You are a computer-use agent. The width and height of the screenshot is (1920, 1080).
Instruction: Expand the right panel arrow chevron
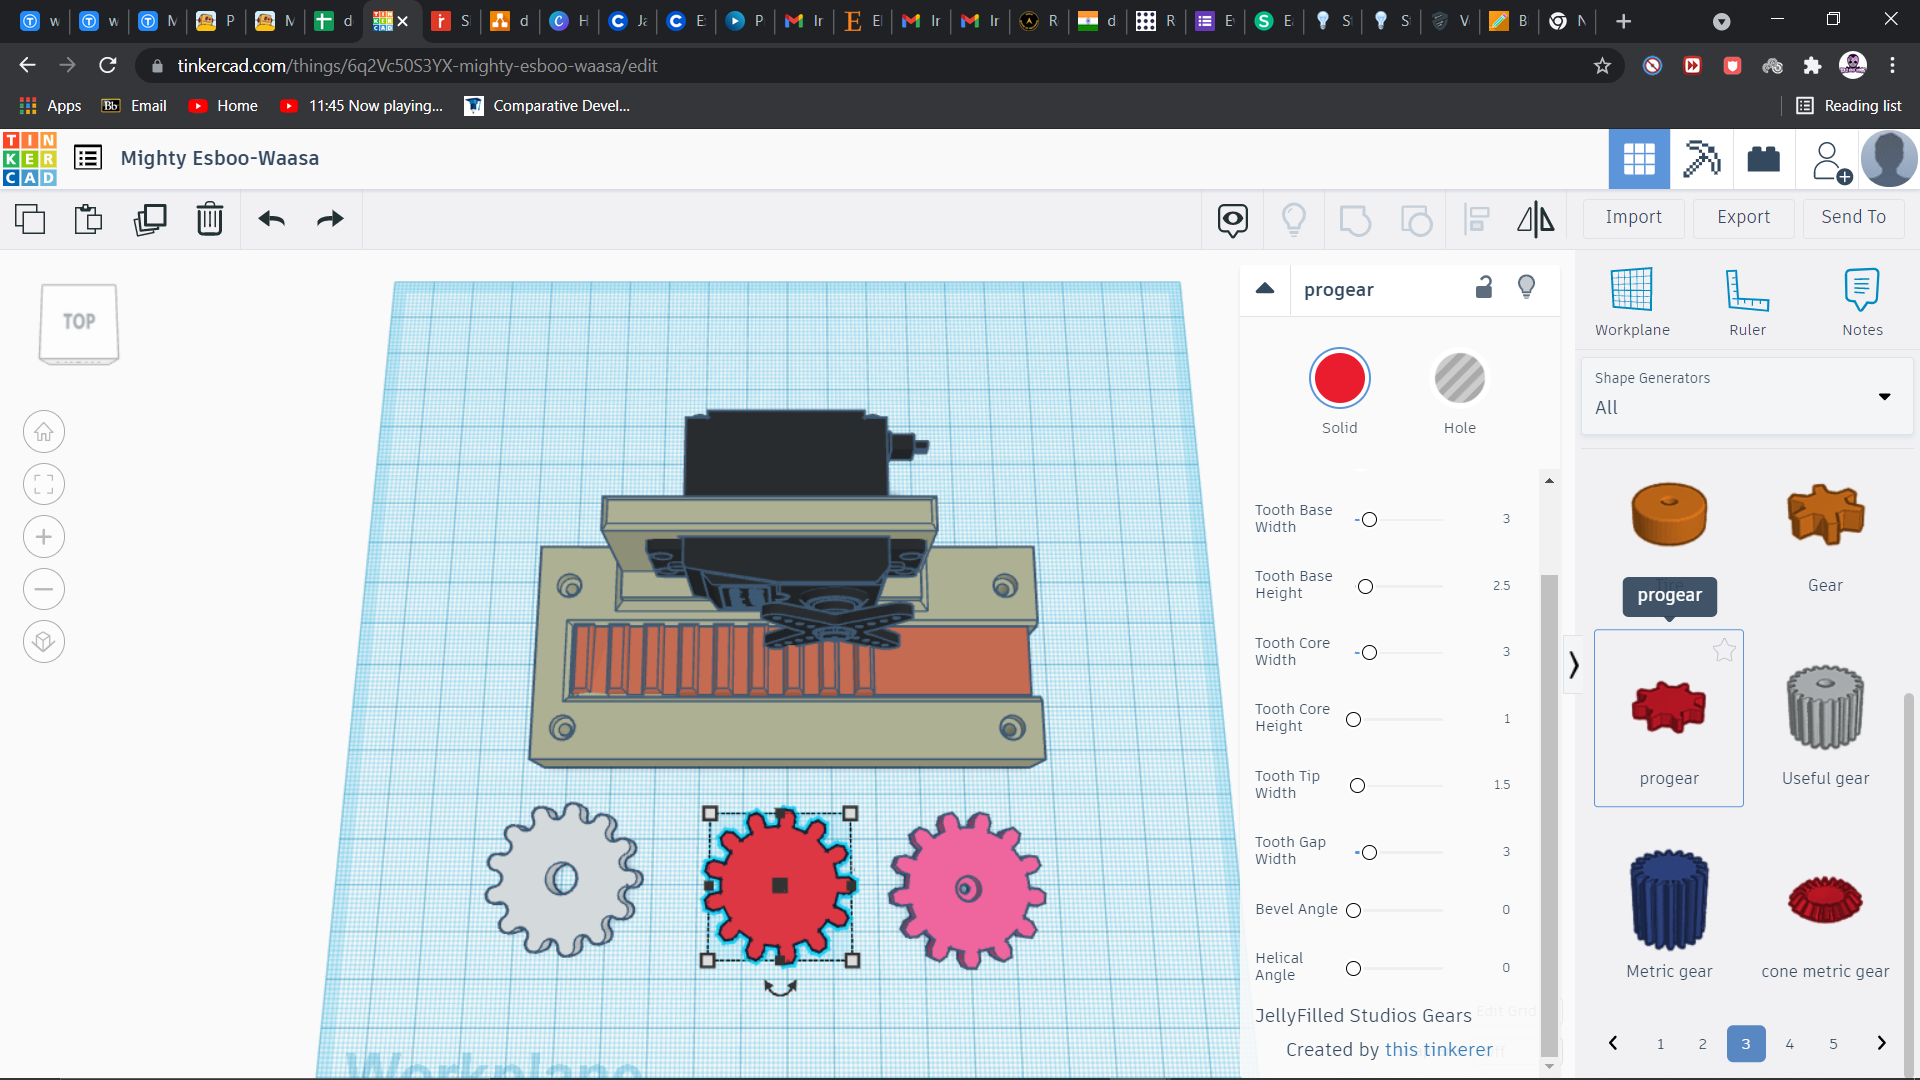[x=1572, y=666]
